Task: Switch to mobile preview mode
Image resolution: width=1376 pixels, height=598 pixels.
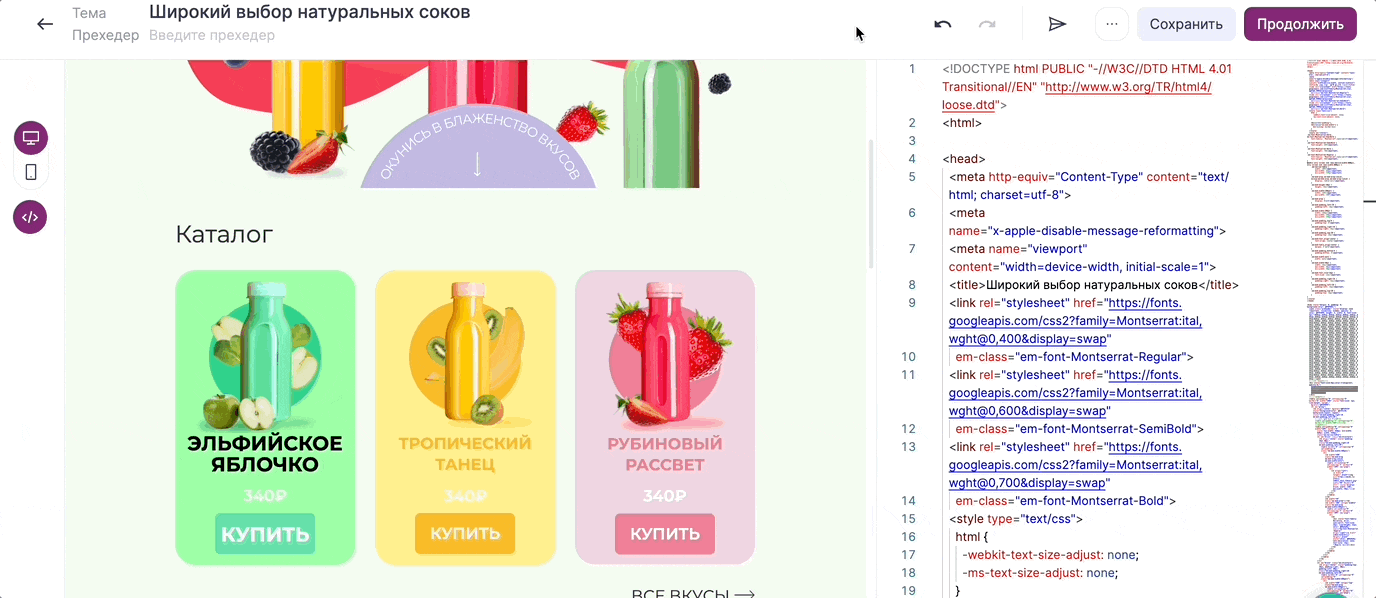Action: [31, 172]
